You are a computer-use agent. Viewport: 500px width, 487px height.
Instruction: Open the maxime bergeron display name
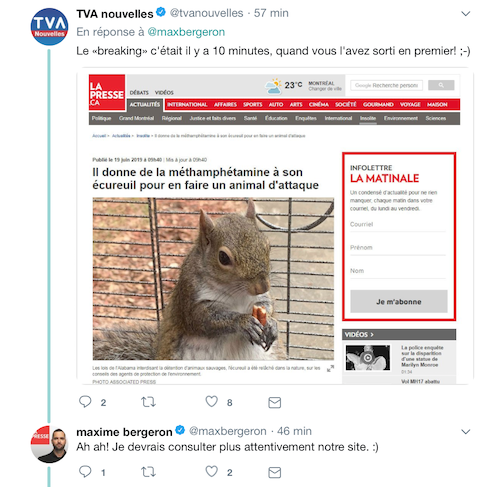coord(124,432)
